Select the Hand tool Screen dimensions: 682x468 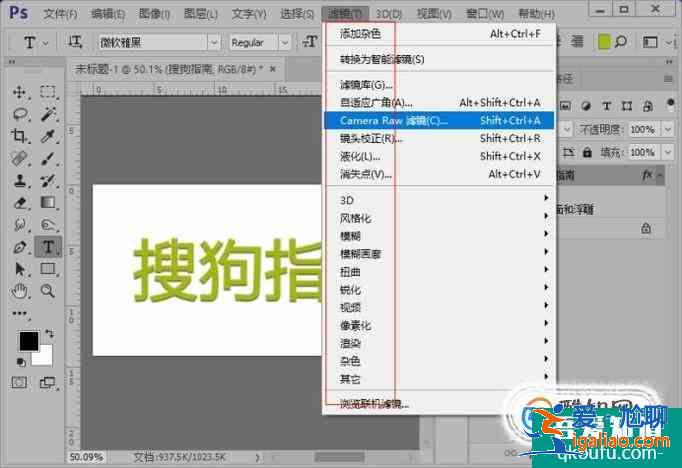point(20,291)
